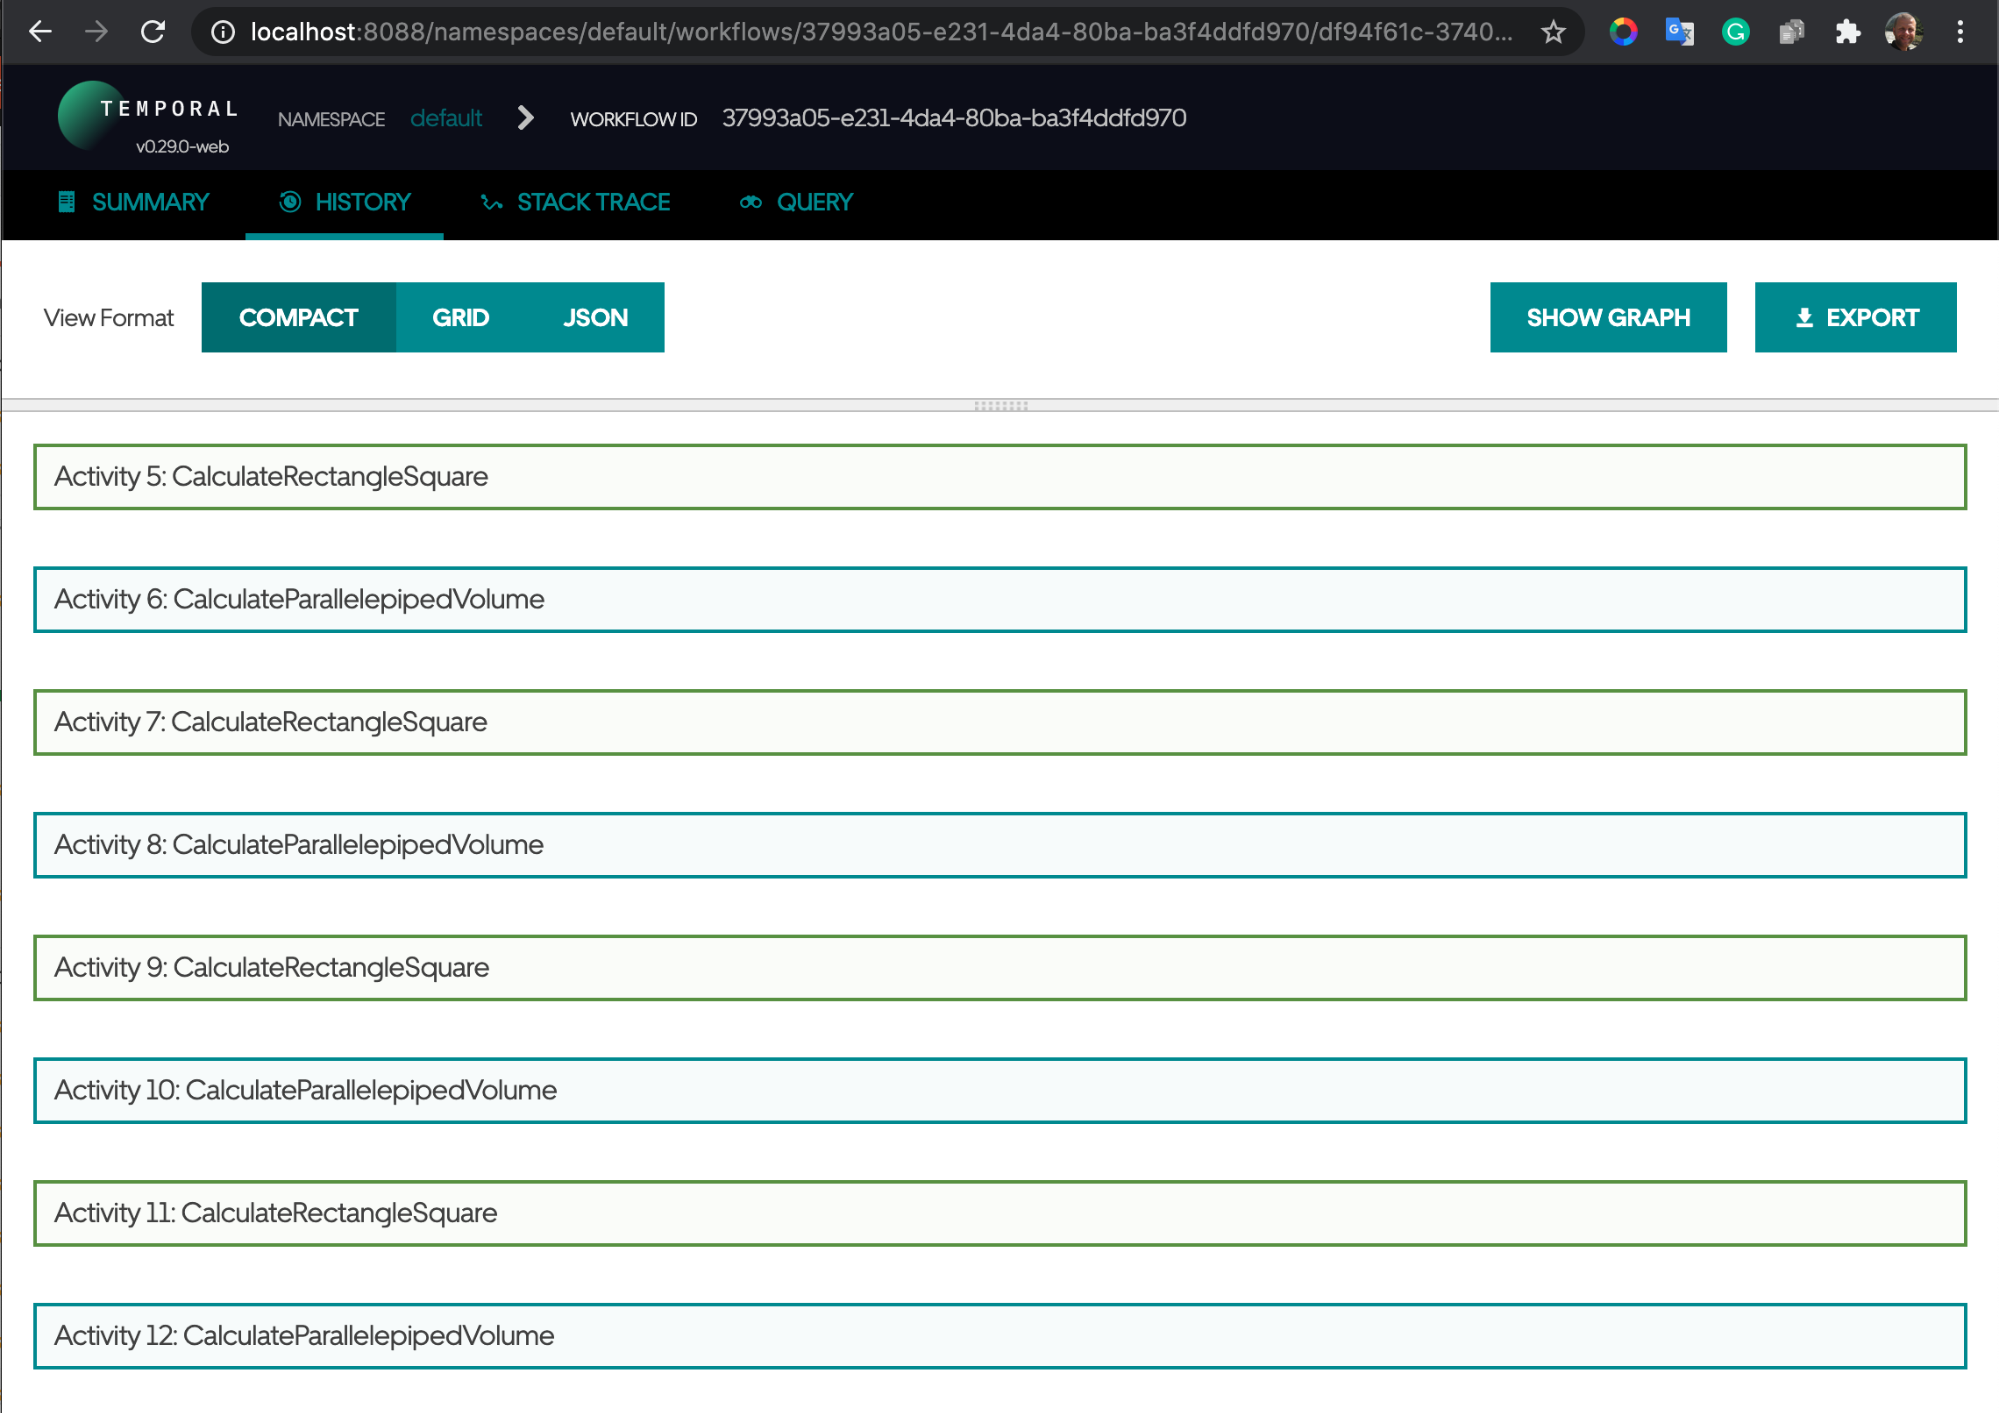1999x1414 pixels.
Task: Go back with browser back arrow
Action: [x=40, y=32]
